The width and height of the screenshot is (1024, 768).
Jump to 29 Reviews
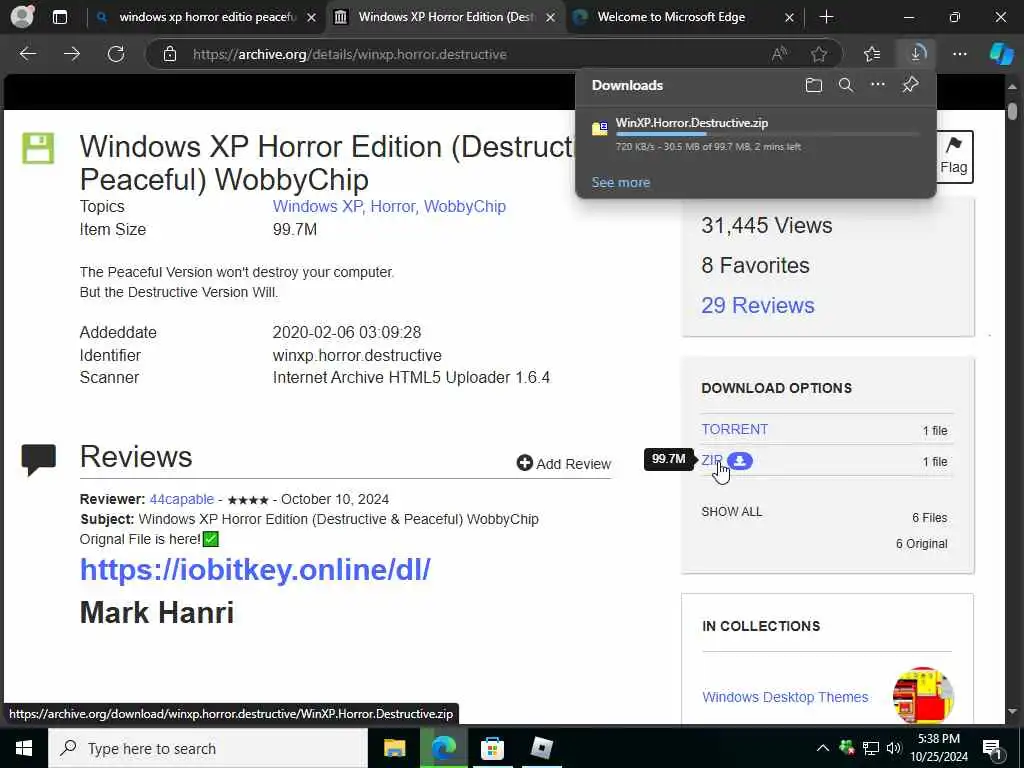tap(758, 305)
